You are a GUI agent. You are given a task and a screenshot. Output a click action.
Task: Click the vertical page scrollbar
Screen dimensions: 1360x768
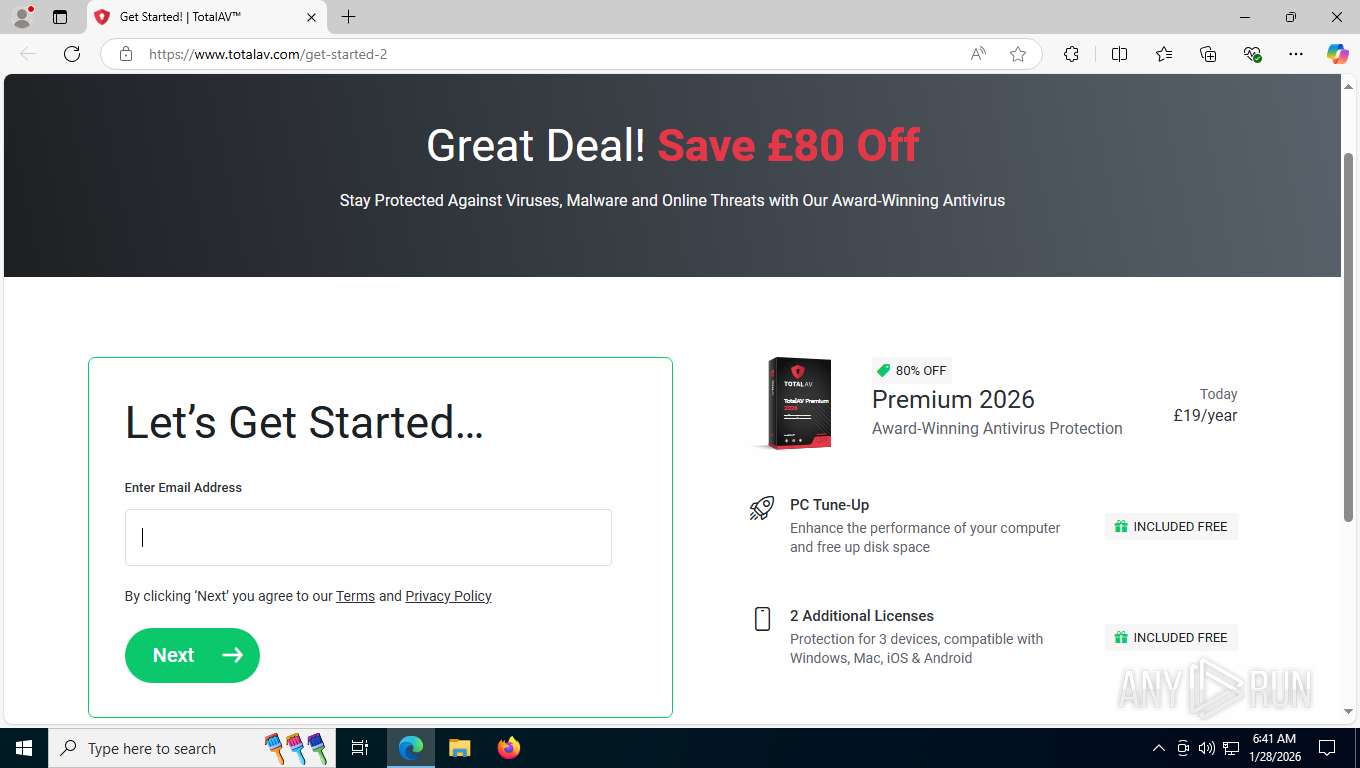point(1349,337)
